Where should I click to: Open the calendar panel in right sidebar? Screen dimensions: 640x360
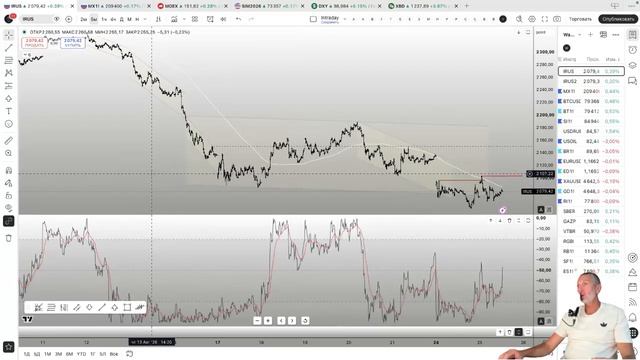click(x=632, y=287)
